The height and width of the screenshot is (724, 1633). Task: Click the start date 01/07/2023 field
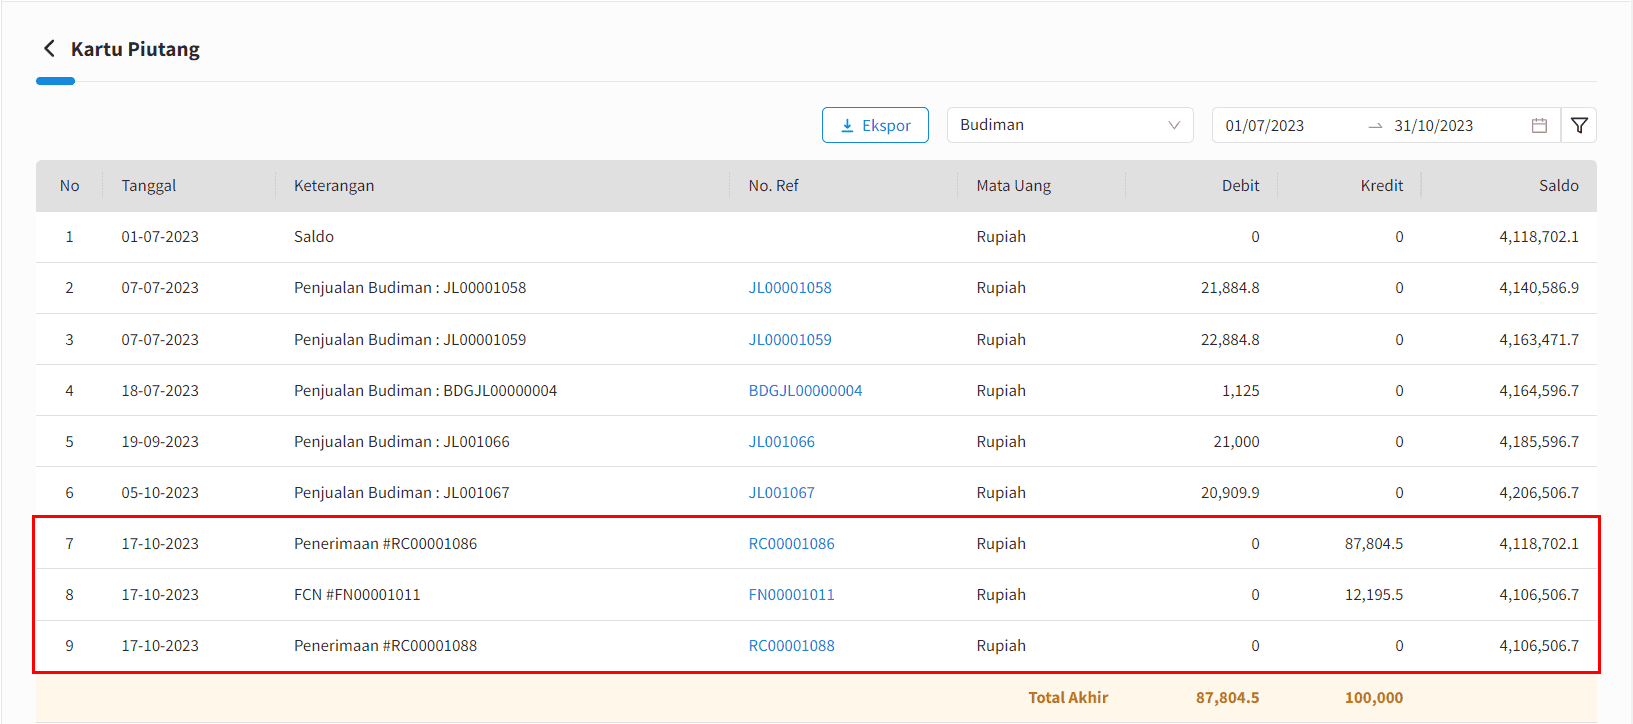(x=1265, y=126)
